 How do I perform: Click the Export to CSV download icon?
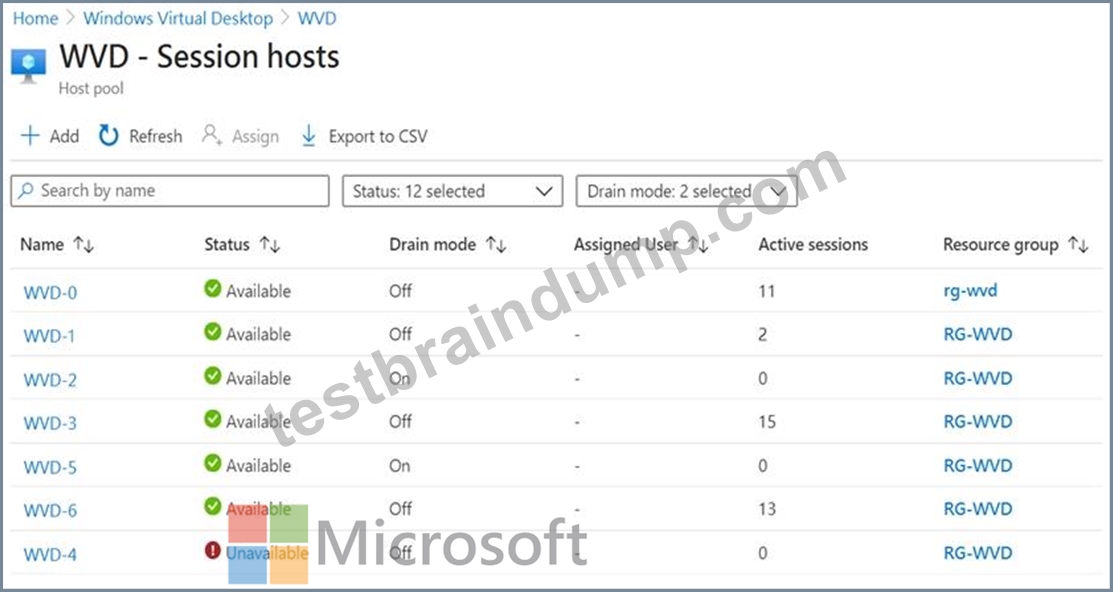(309, 136)
